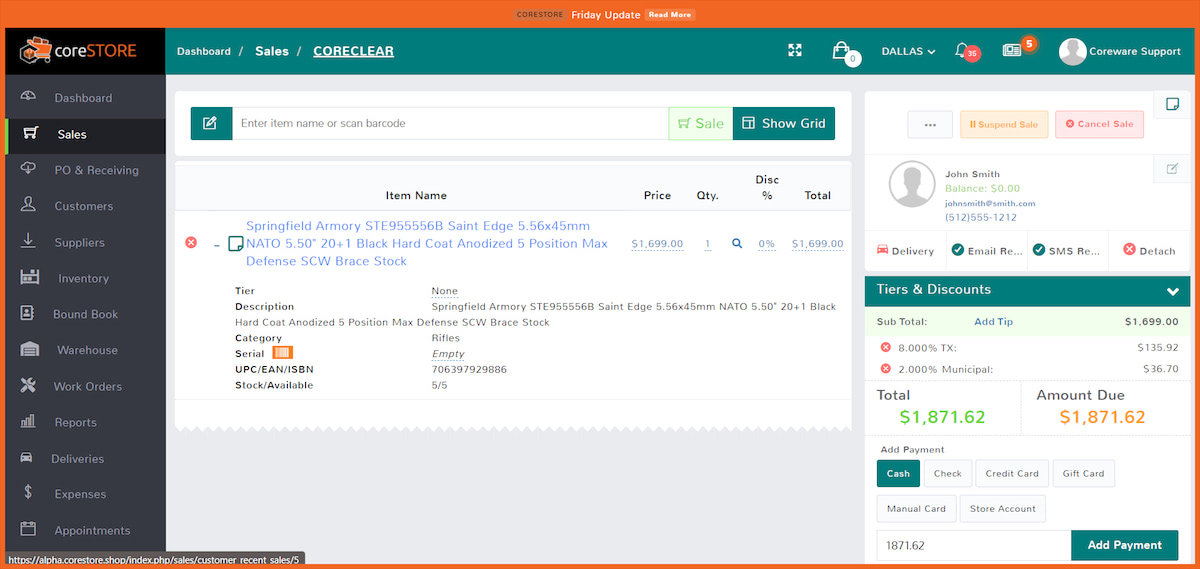Click Cancel Sale button
This screenshot has height=569, width=1200.
tap(1099, 124)
